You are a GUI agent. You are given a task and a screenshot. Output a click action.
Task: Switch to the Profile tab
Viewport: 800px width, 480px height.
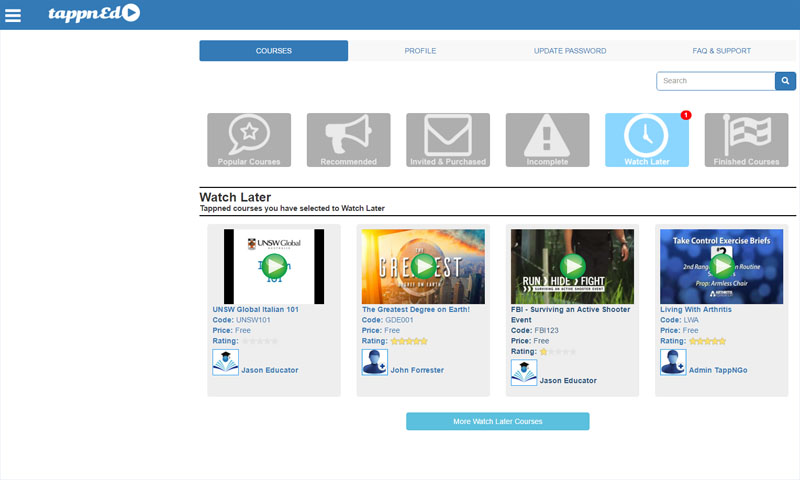tap(420, 51)
